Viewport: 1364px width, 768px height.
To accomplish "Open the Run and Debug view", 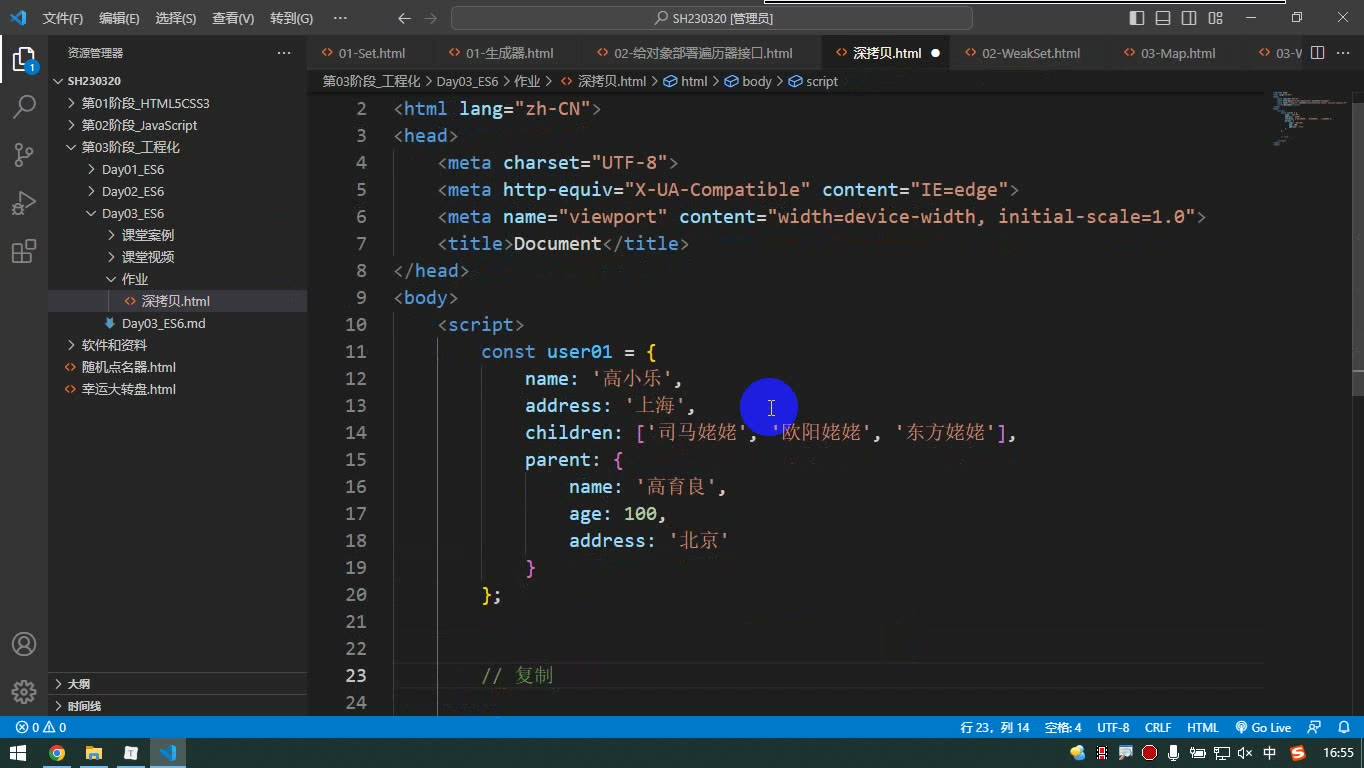I will pyautogui.click(x=24, y=203).
